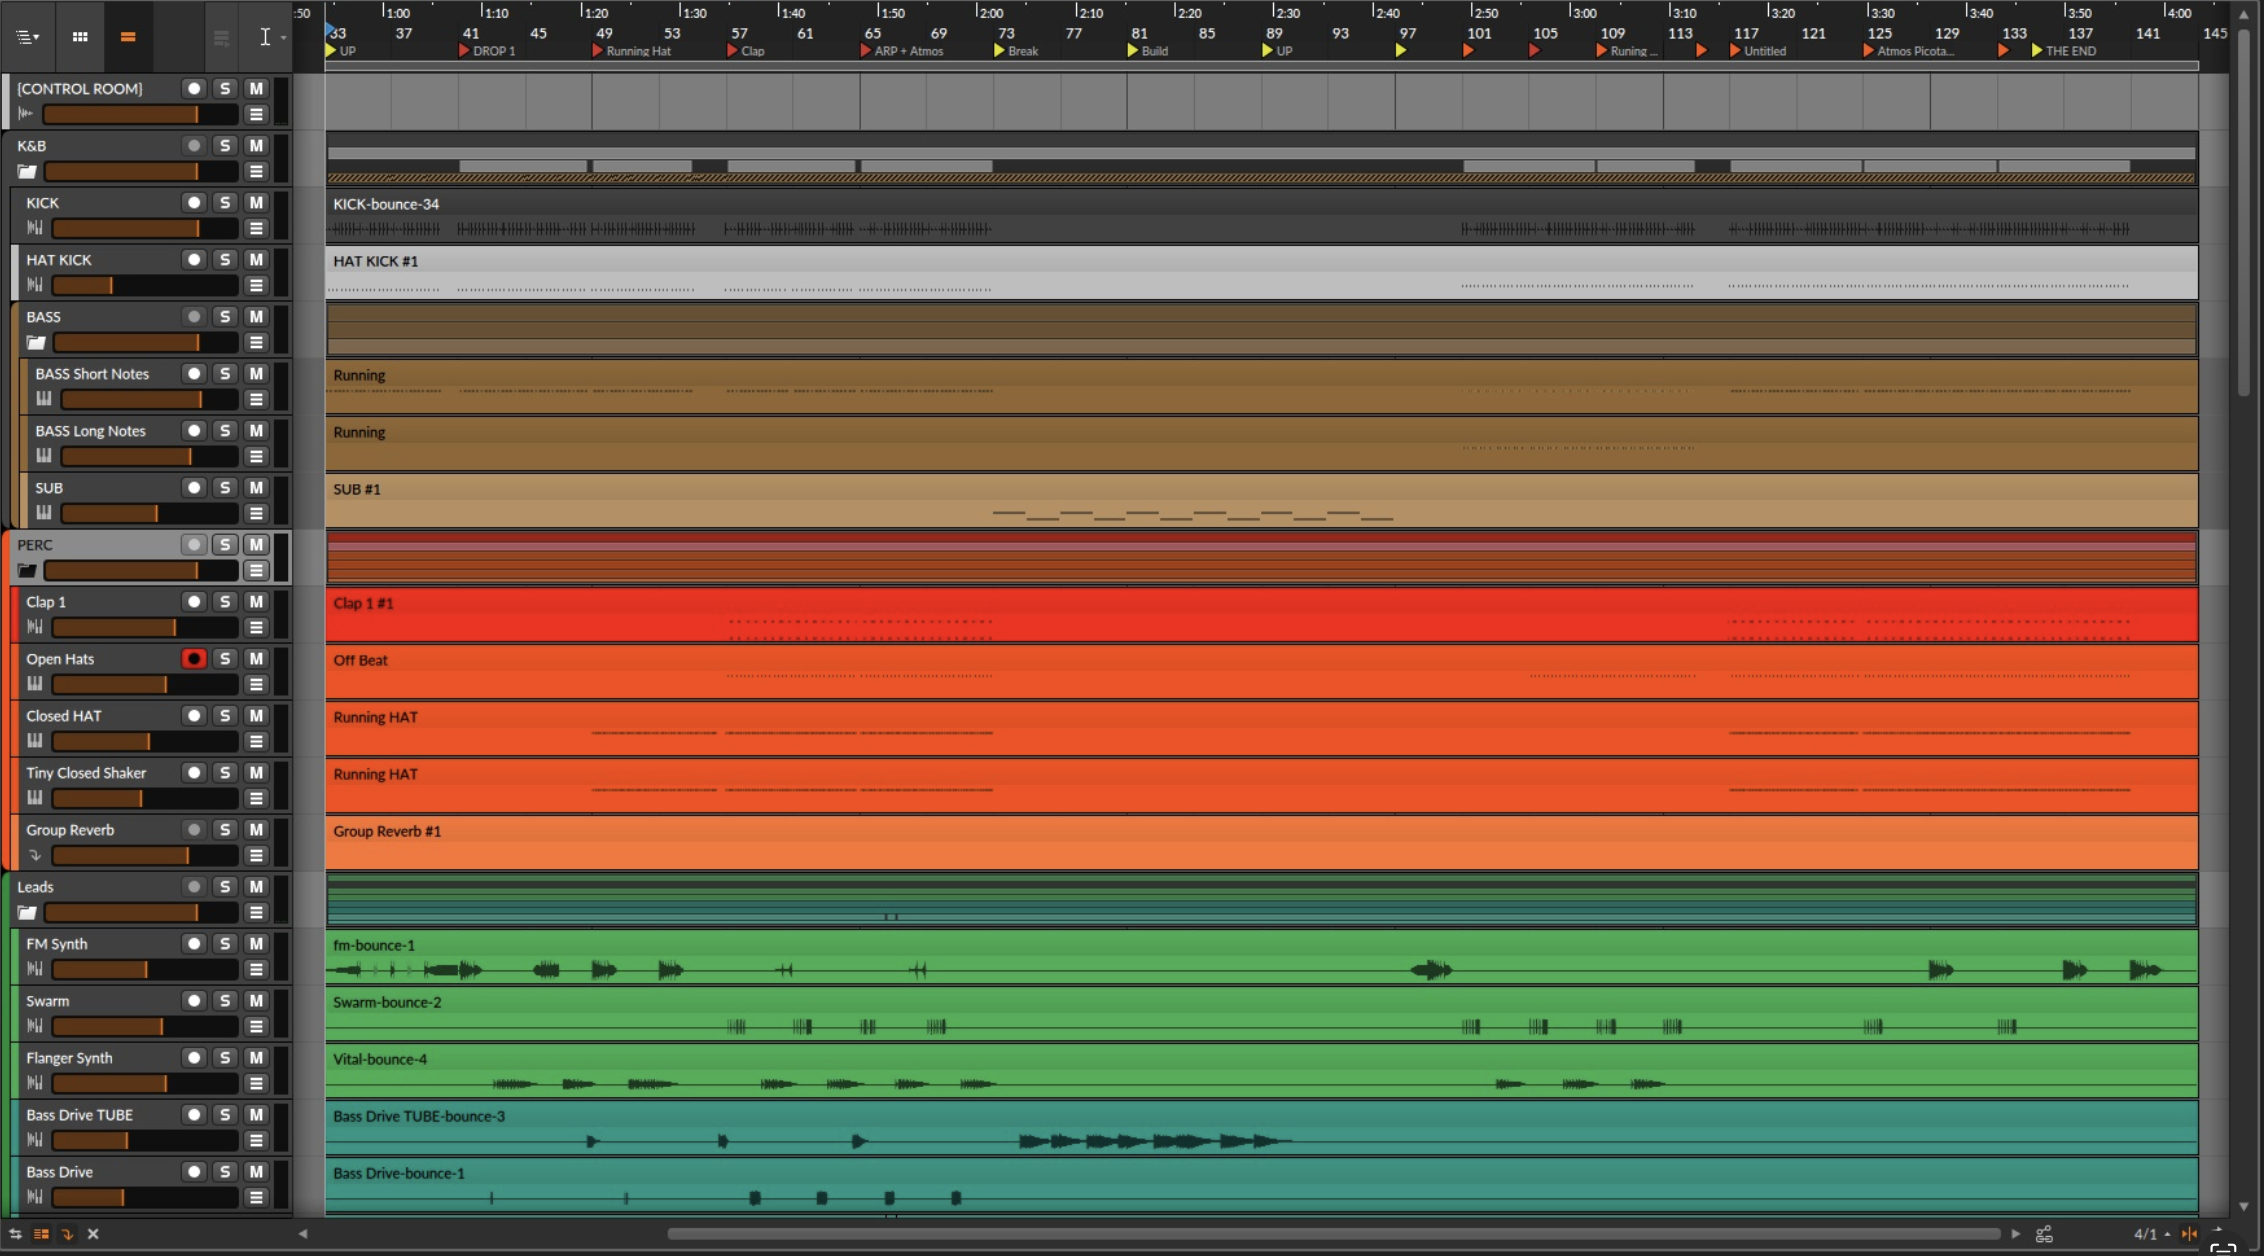Viewport: 2264px width, 1256px height.
Task: Collapse the K&B group folder
Action: pos(27,172)
